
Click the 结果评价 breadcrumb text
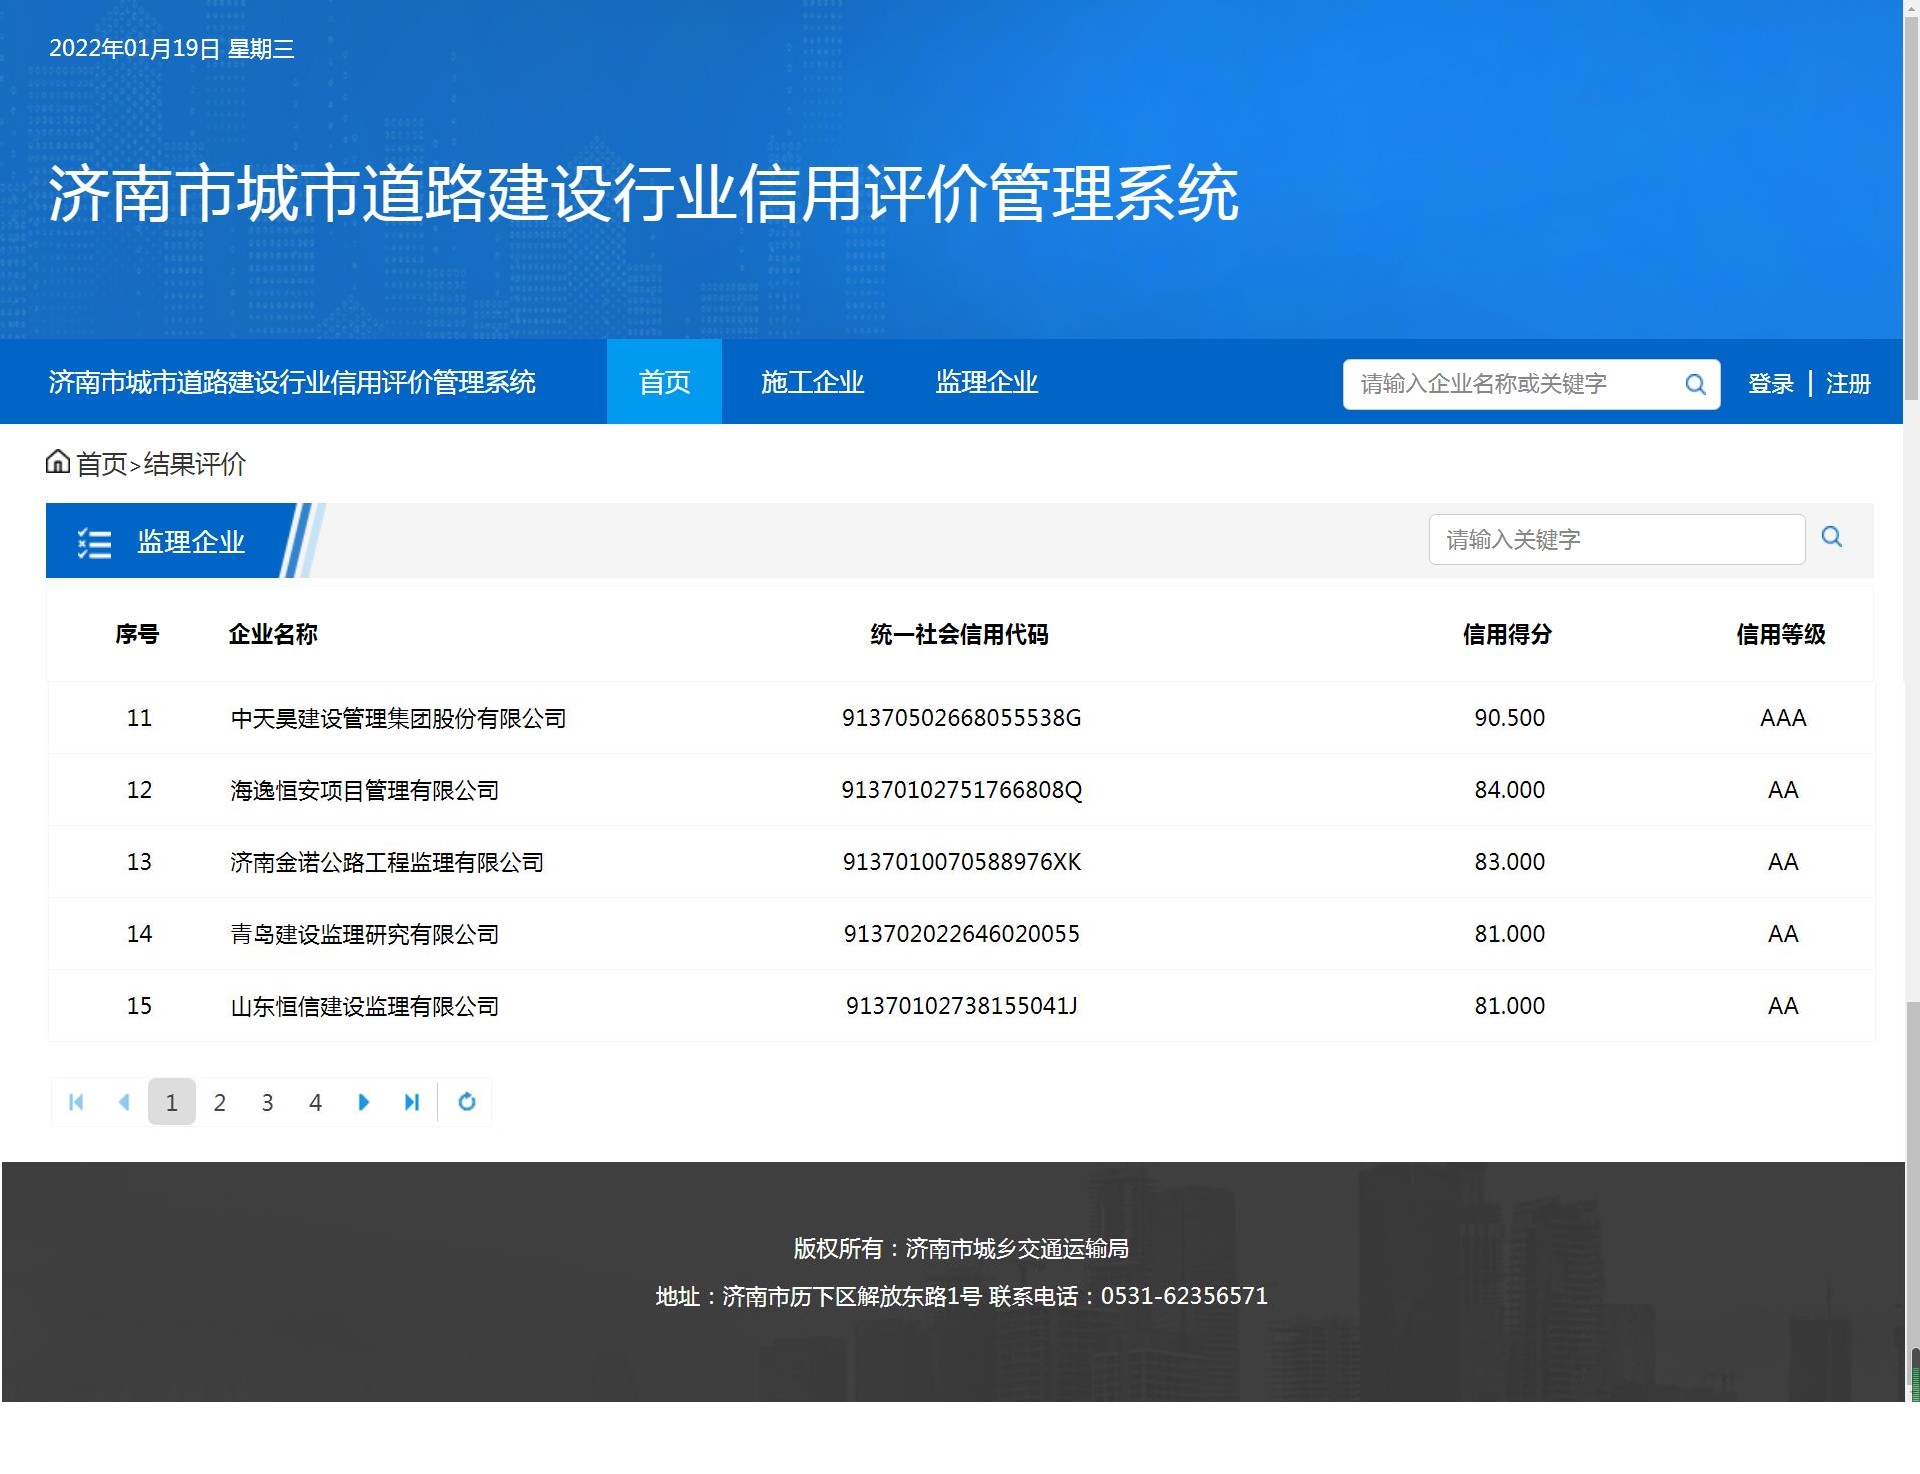click(195, 464)
